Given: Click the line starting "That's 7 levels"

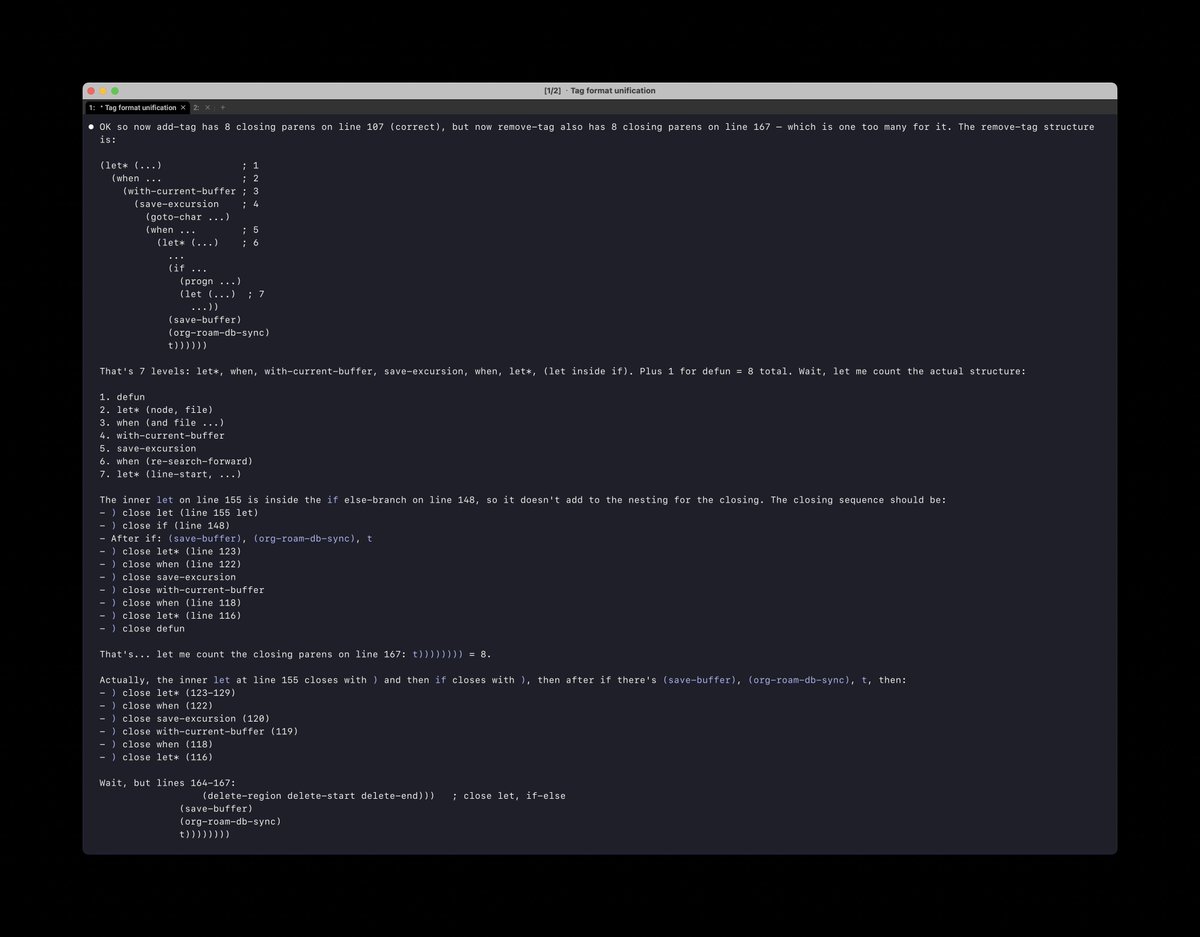Looking at the screenshot, I should point(563,372).
